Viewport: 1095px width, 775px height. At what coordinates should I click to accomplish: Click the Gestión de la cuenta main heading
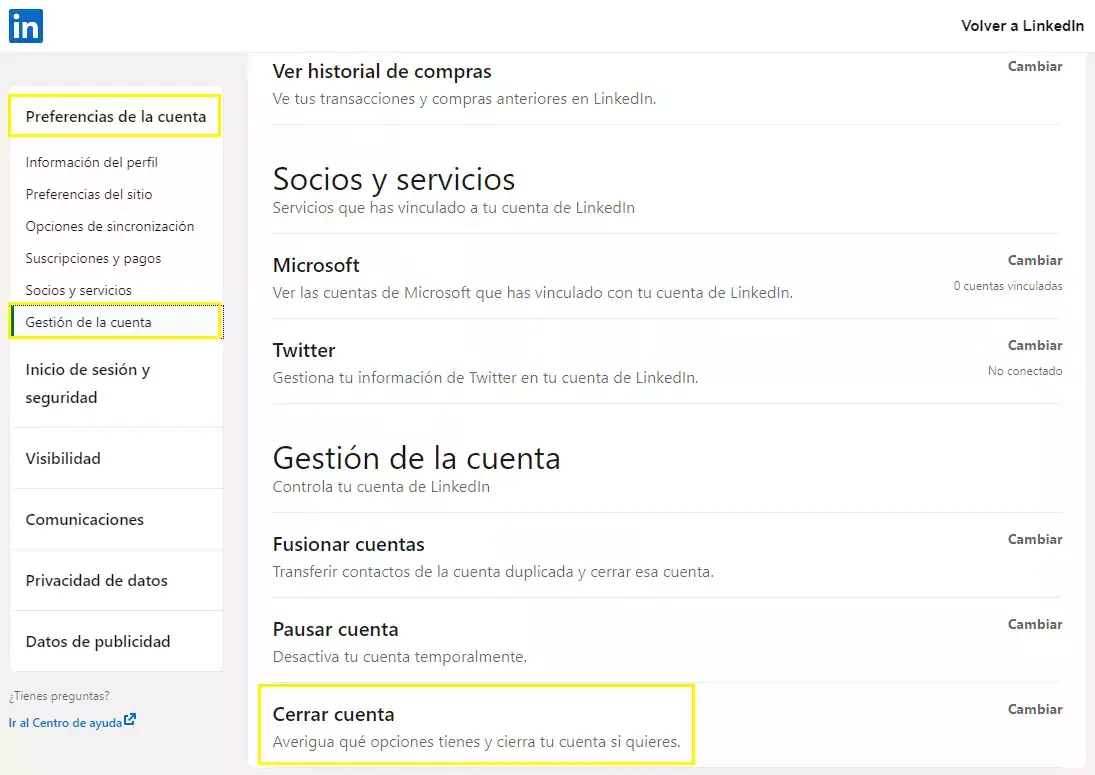click(416, 459)
